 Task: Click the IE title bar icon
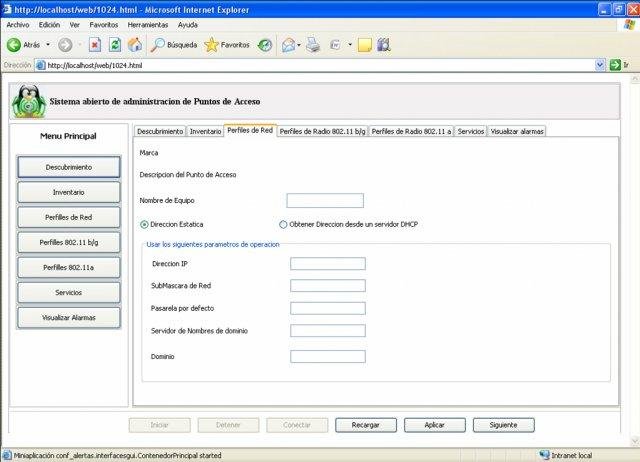(x=7, y=9)
